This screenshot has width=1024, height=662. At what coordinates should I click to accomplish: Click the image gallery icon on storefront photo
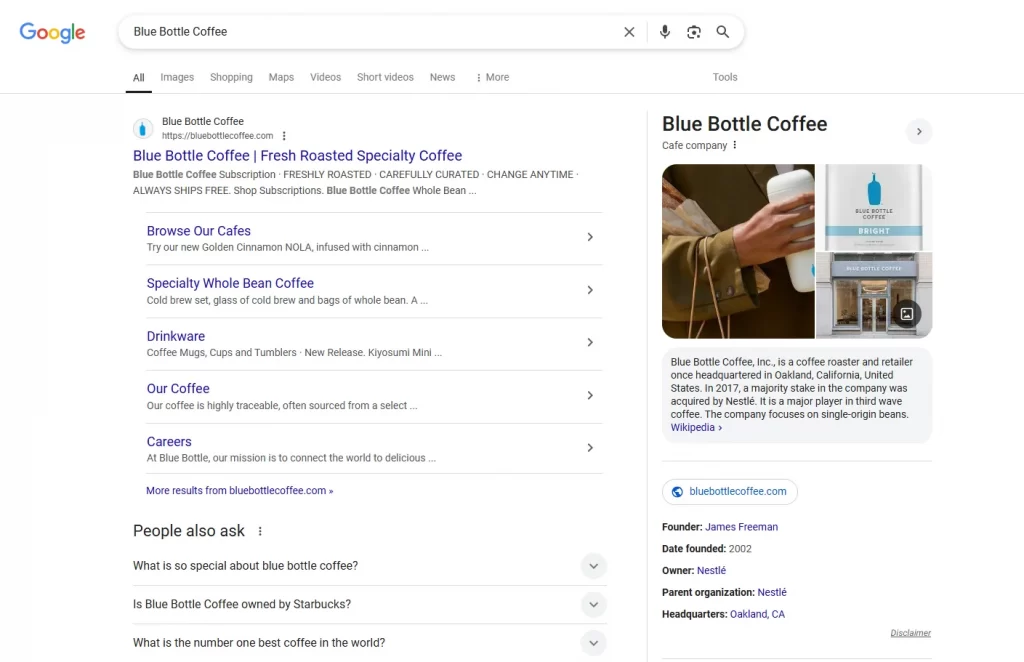(x=906, y=314)
